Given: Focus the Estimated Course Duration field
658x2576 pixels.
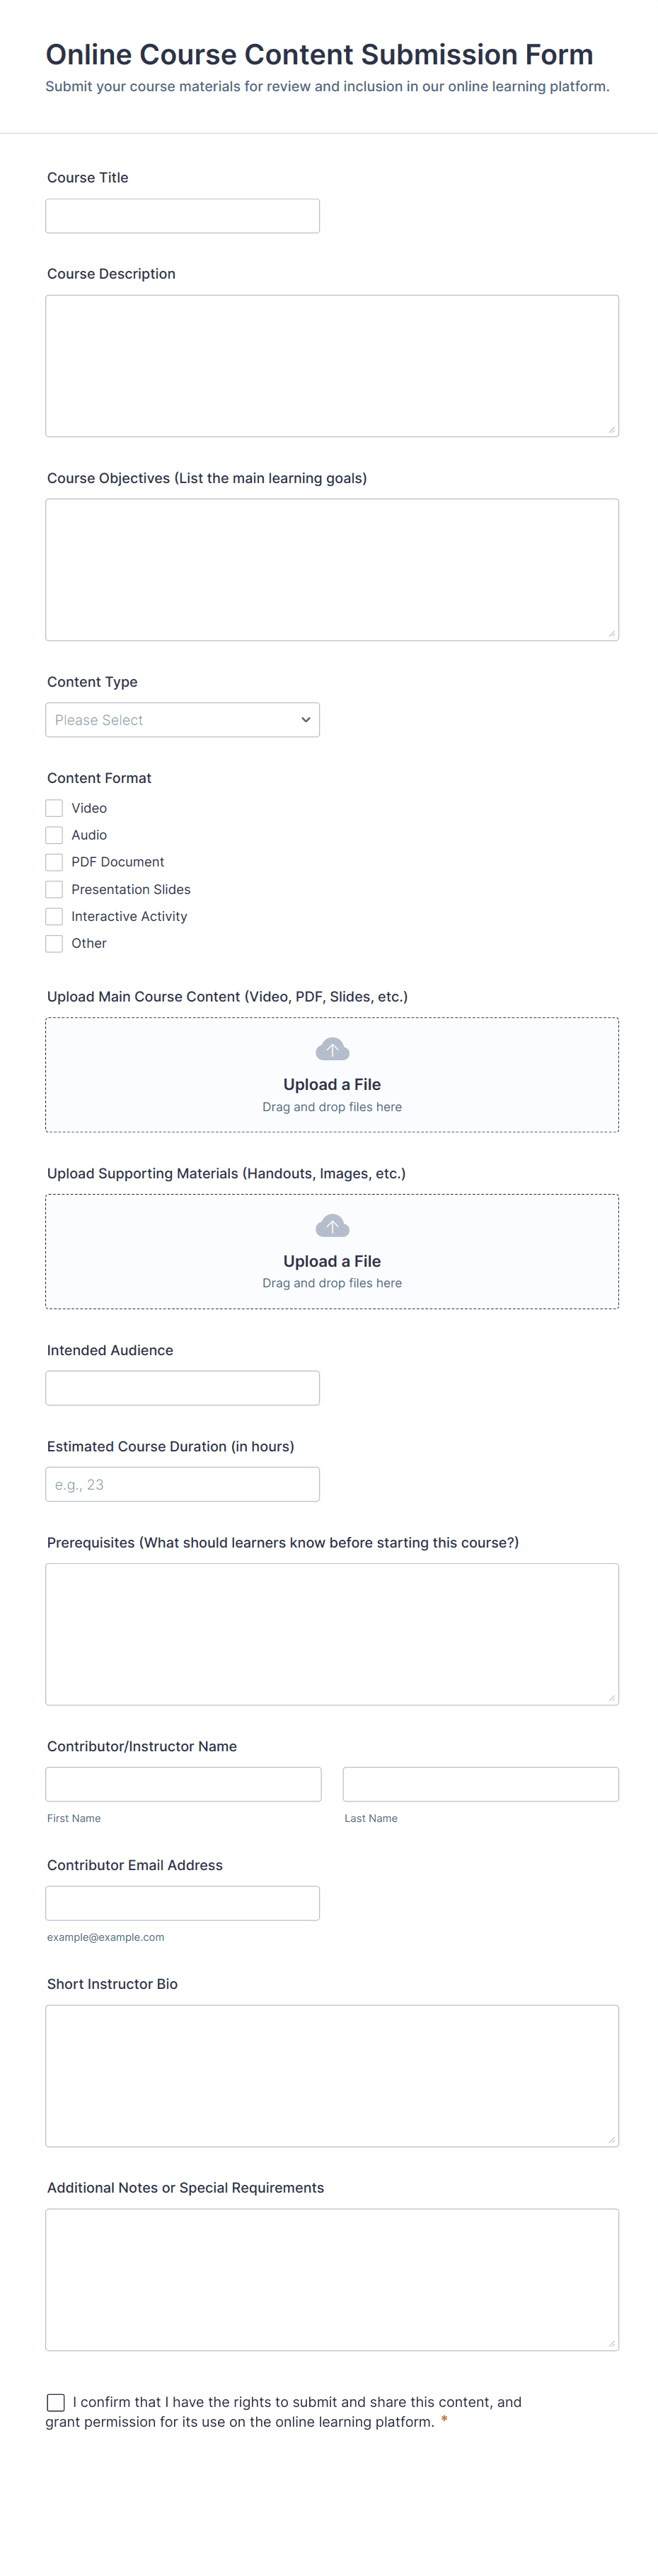Looking at the screenshot, I should (182, 1484).
